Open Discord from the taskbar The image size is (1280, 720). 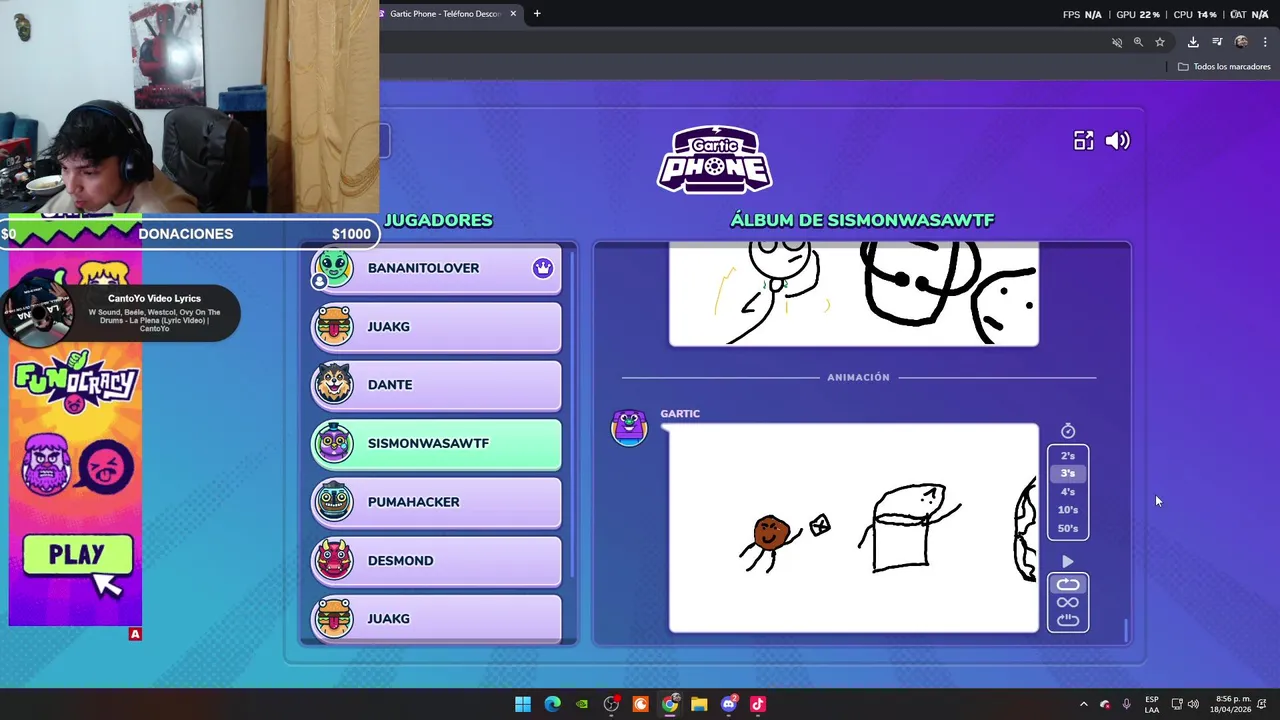729,704
